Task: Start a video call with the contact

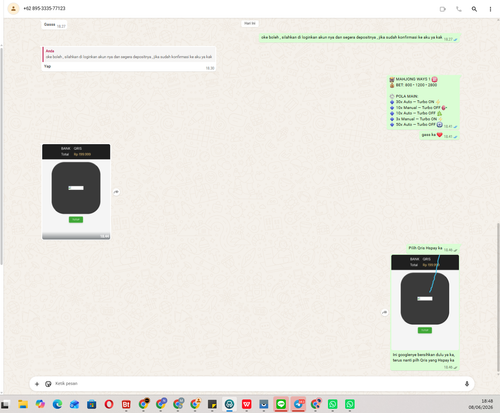Action: coord(442,9)
